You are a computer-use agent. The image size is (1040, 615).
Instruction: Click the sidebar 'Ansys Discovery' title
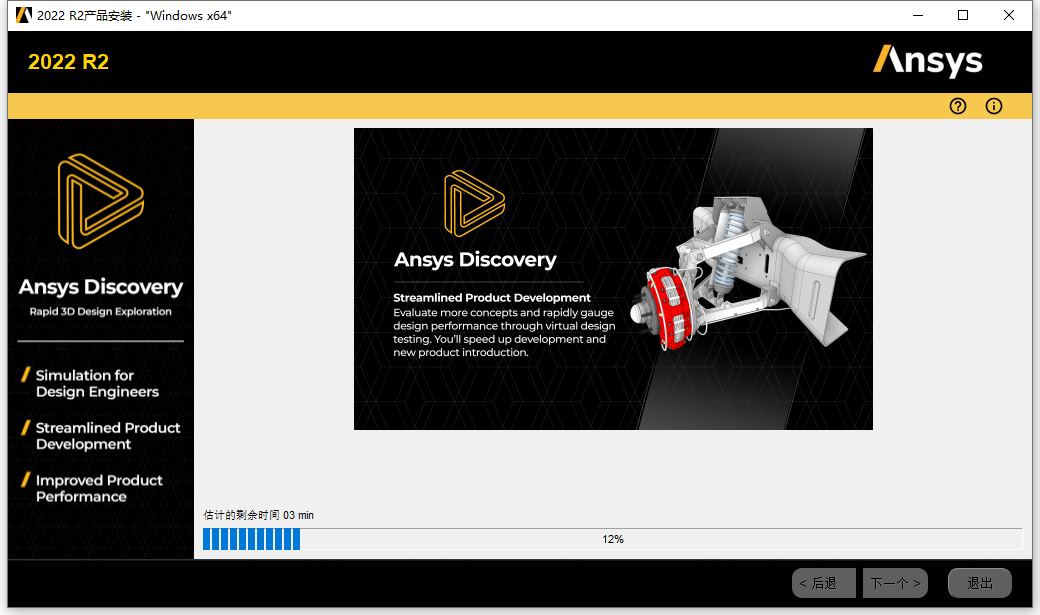pos(100,287)
